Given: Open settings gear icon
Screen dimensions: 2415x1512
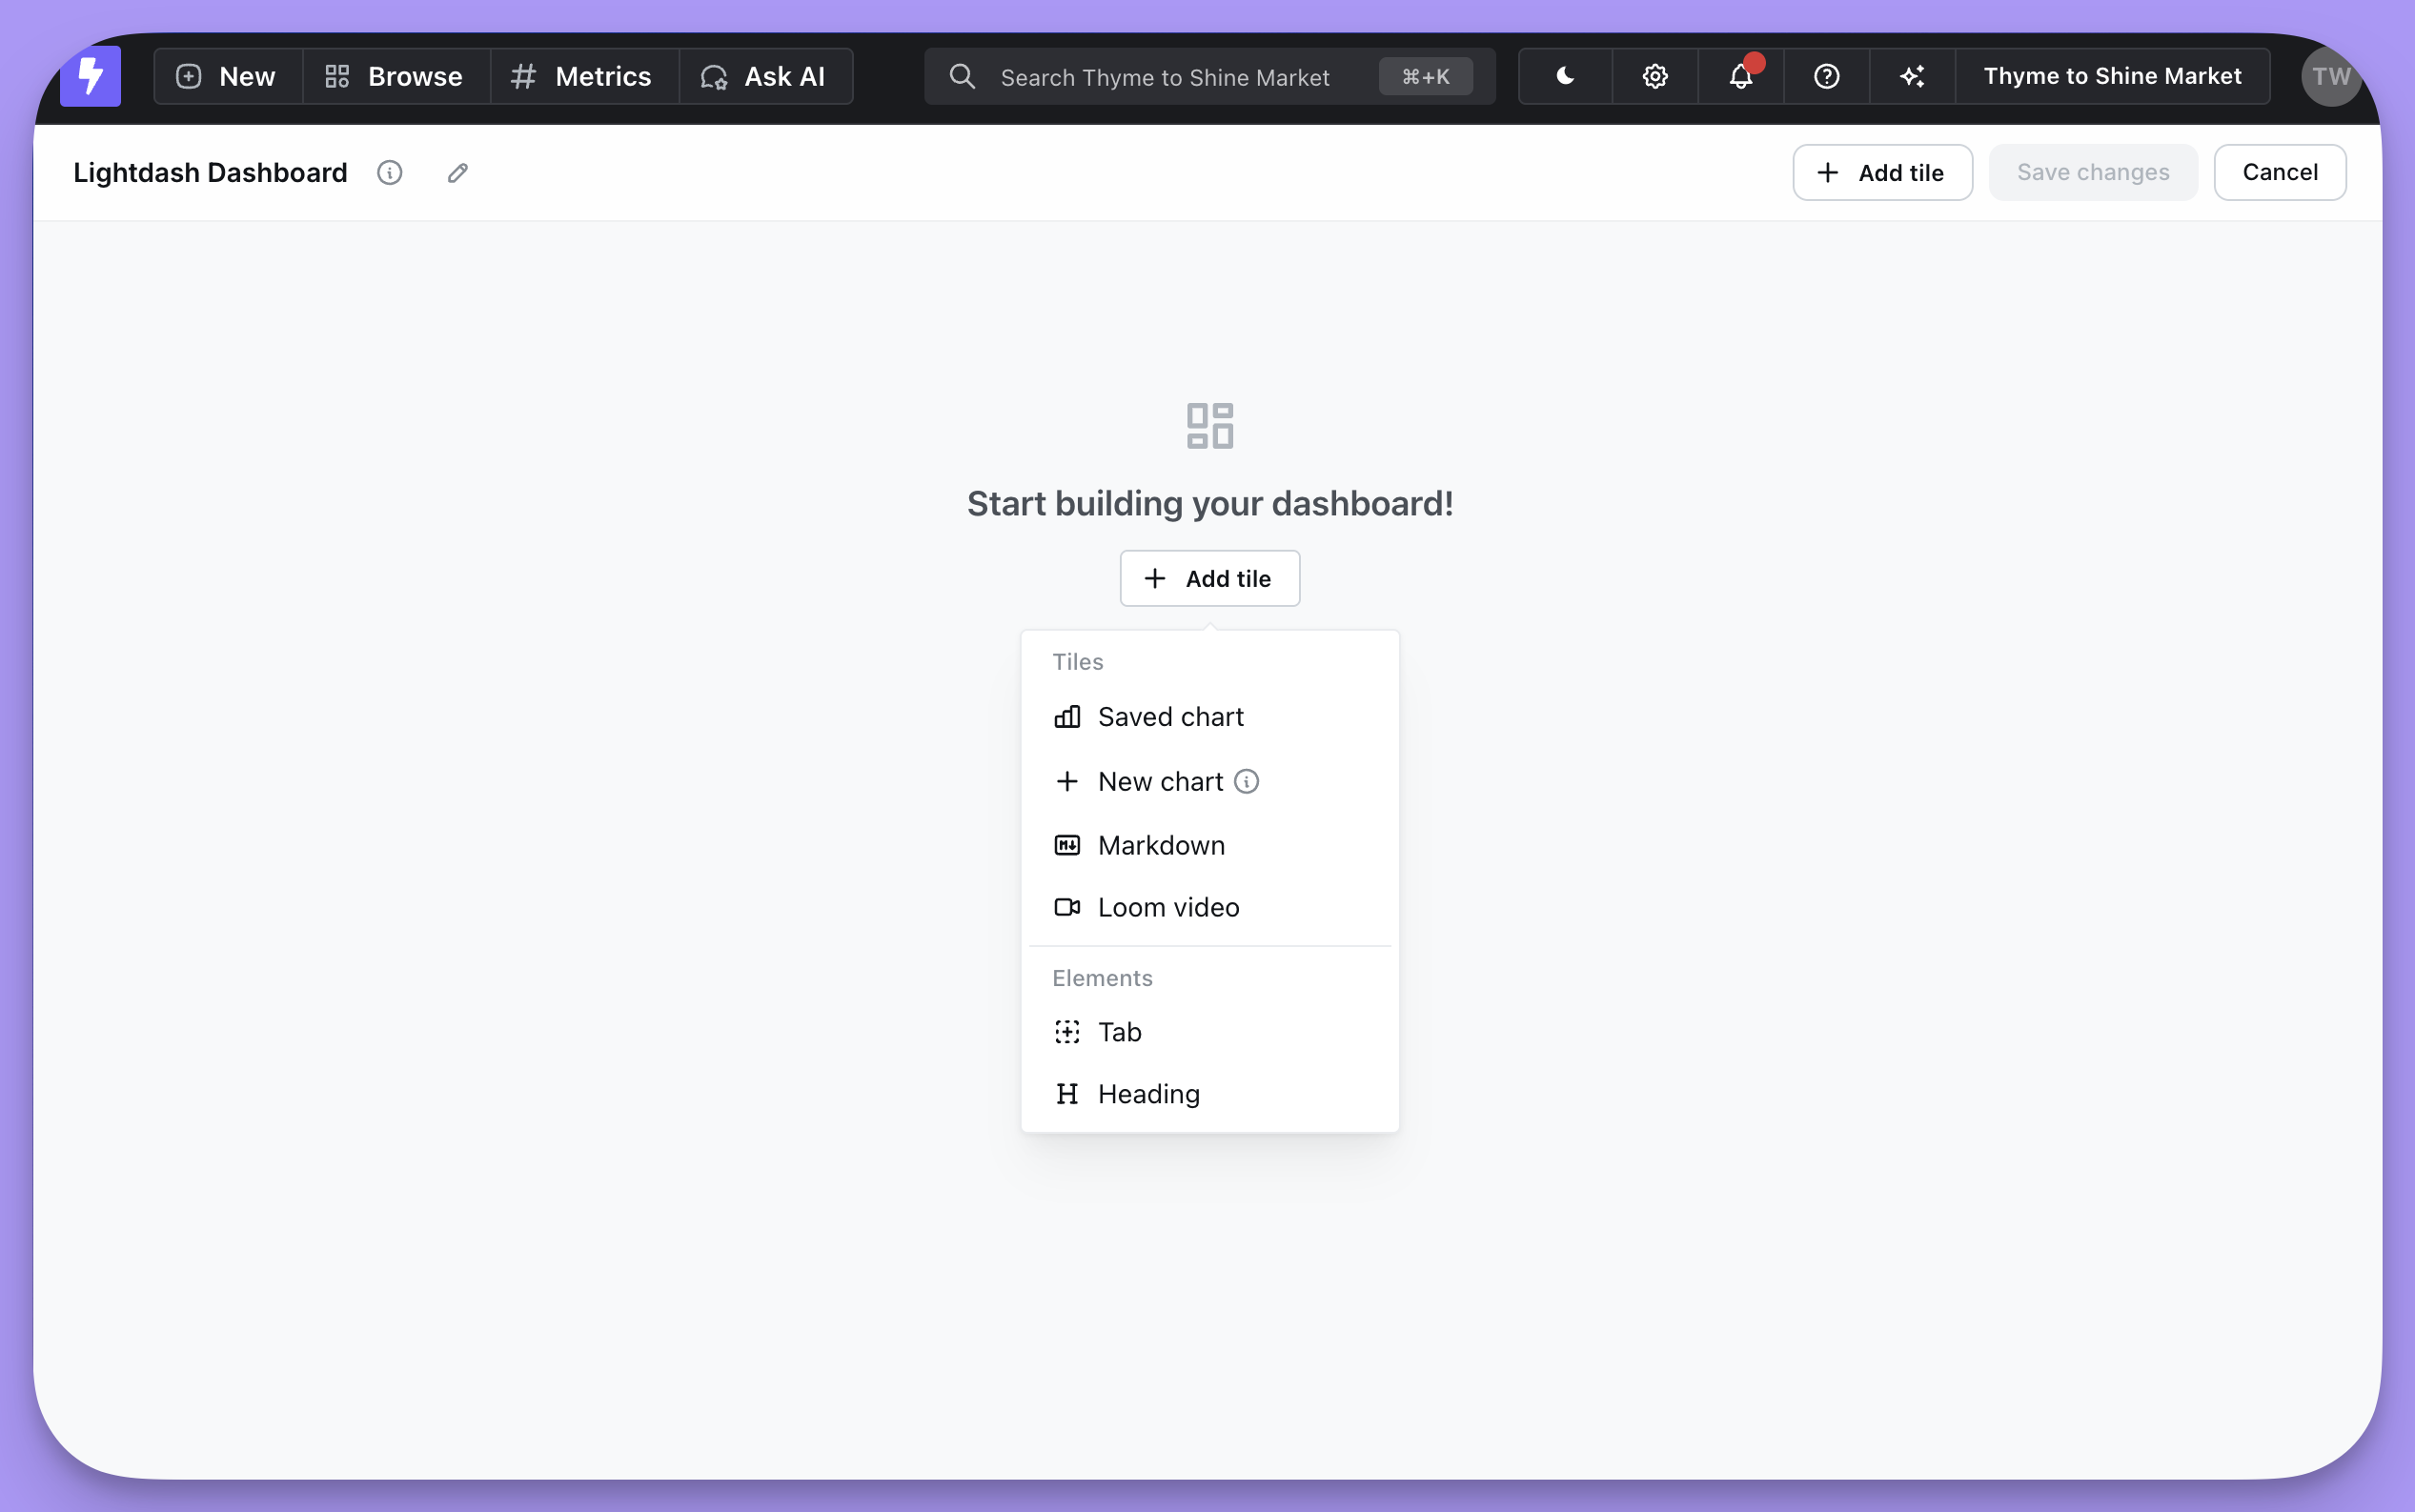Looking at the screenshot, I should (1655, 76).
